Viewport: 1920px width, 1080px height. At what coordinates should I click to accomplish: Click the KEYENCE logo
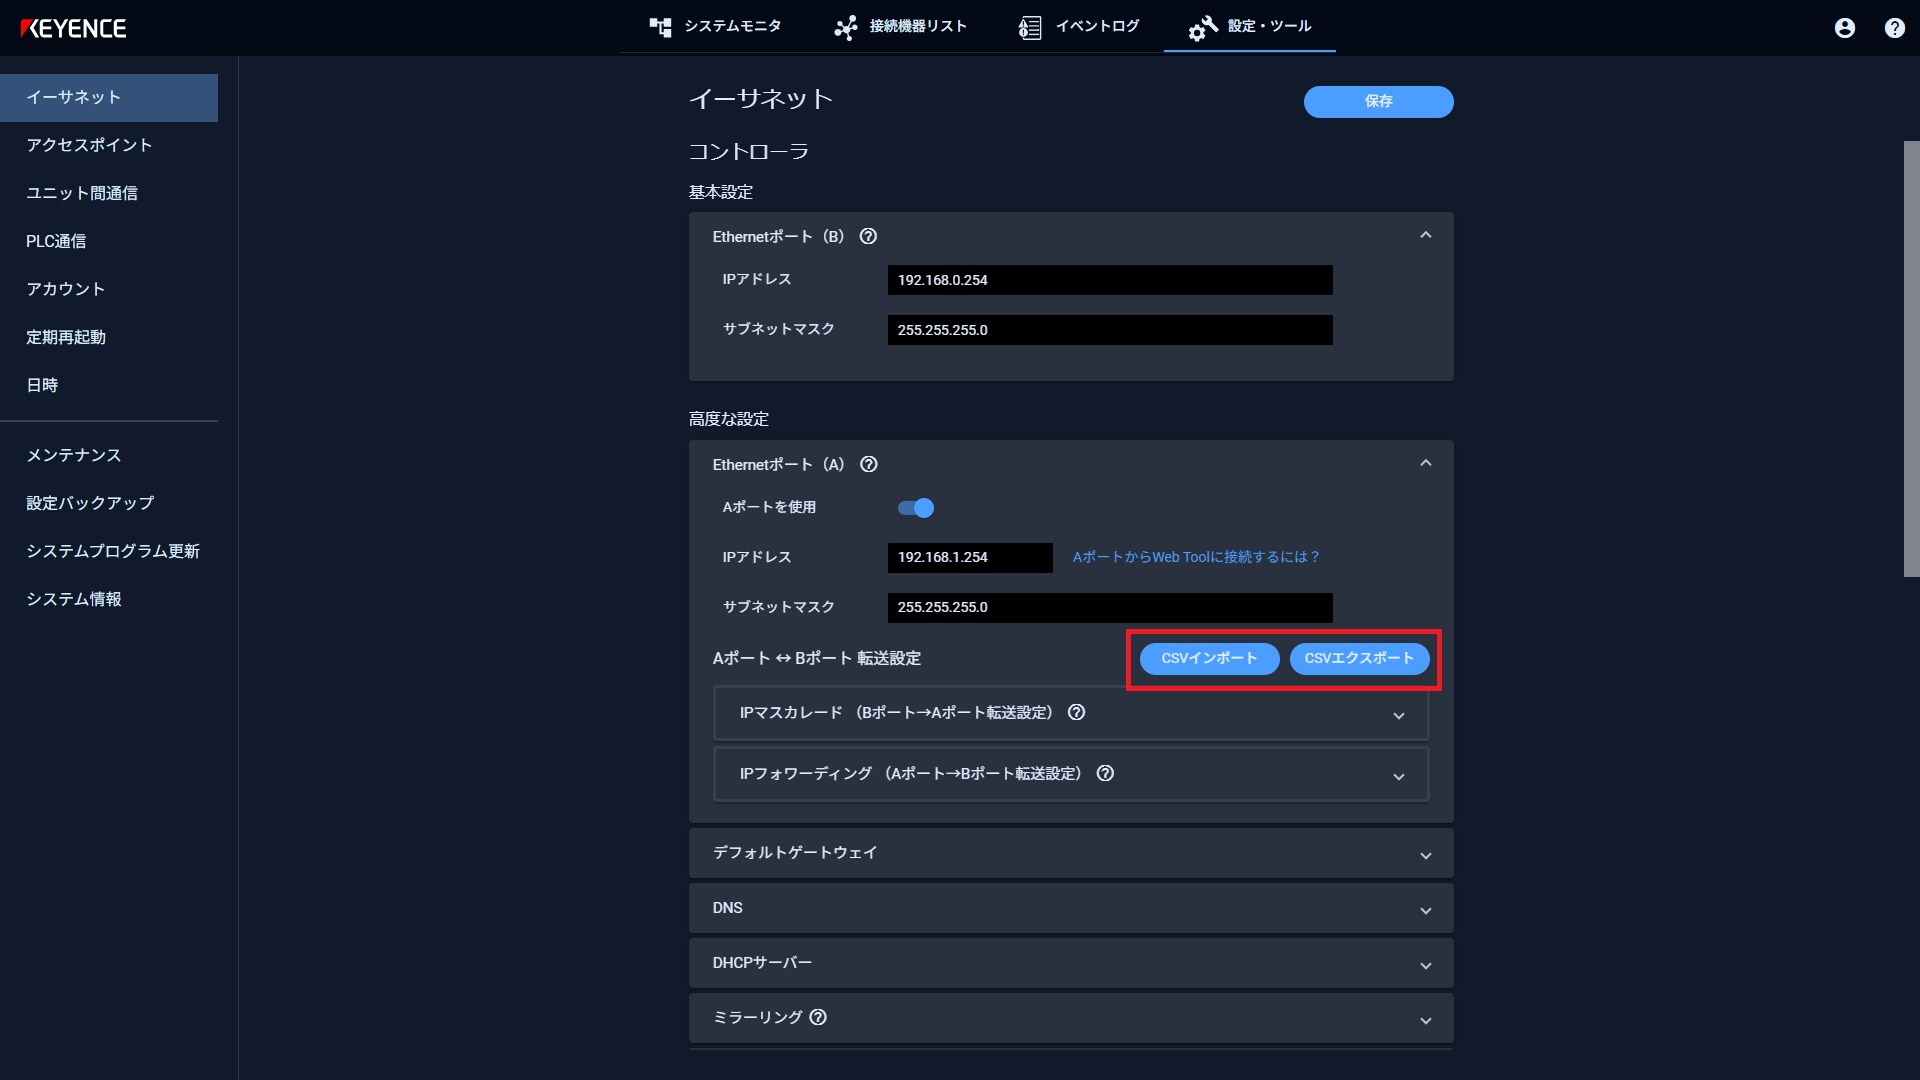(x=73, y=28)
